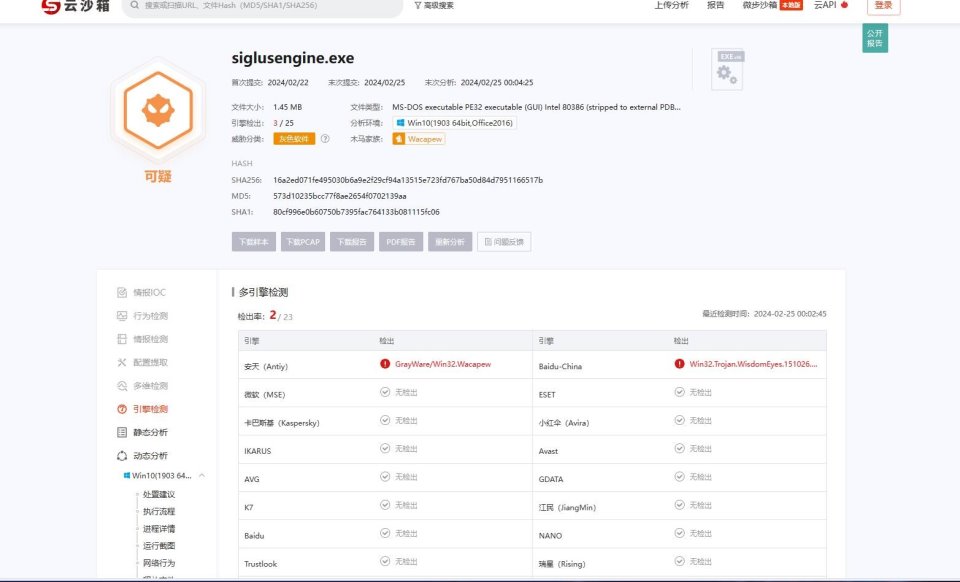Click check icon in IKARUS row
Screen dimensions: 960x582
click(x=385, y=449)
